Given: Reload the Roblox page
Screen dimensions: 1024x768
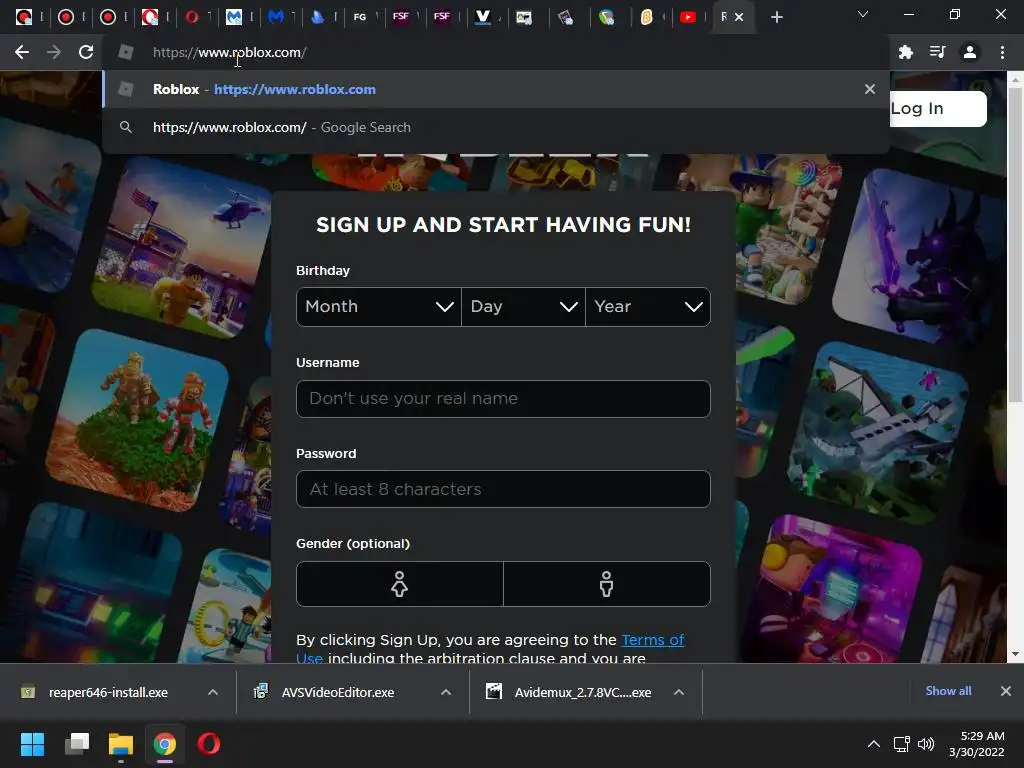Looking at the screenshot, I should pos(86,52).
